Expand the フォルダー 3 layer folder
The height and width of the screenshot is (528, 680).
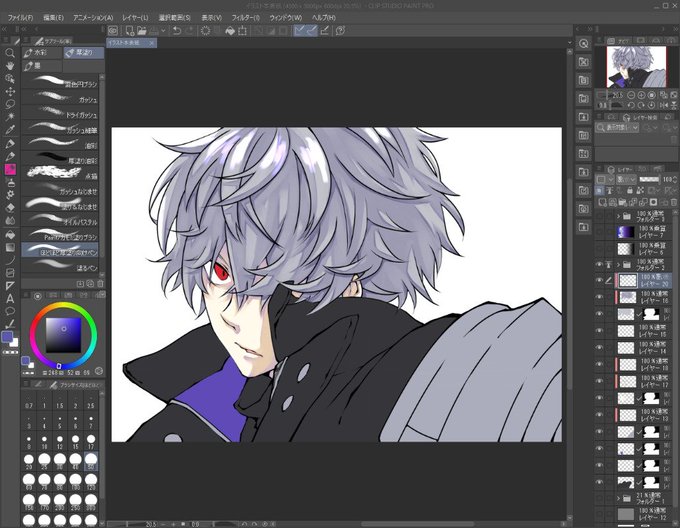tap(618, 215)
